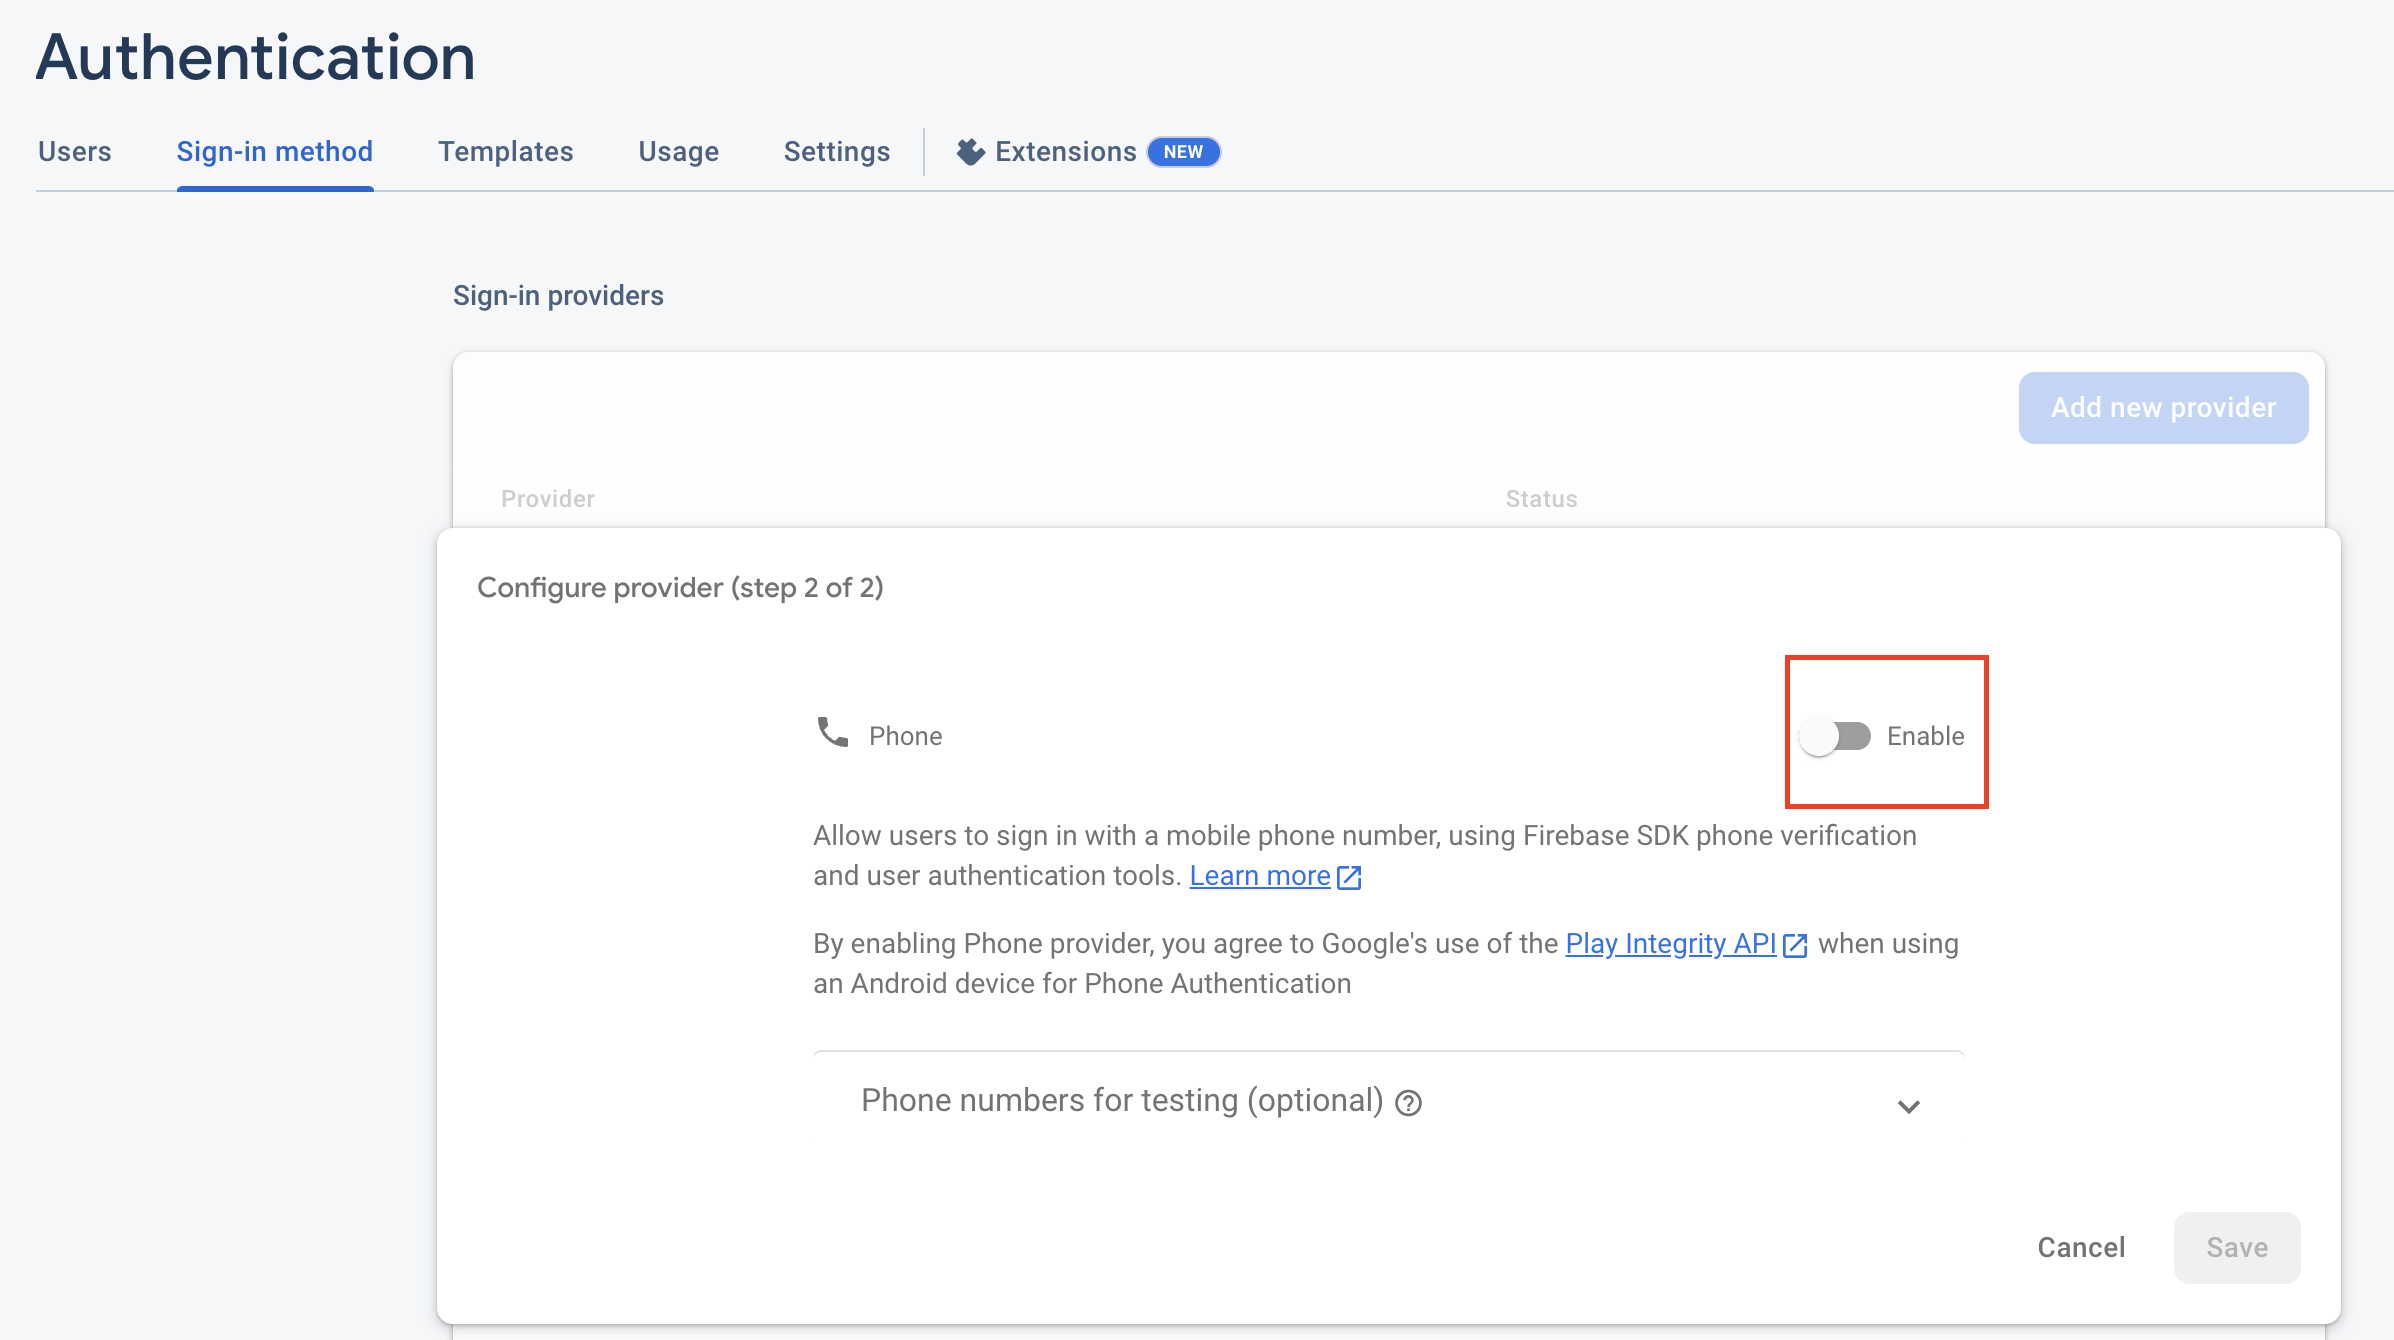Viewport: 2394px width, 1340px height.
Task: Open the Learn more link
Action: (1259, 876)
